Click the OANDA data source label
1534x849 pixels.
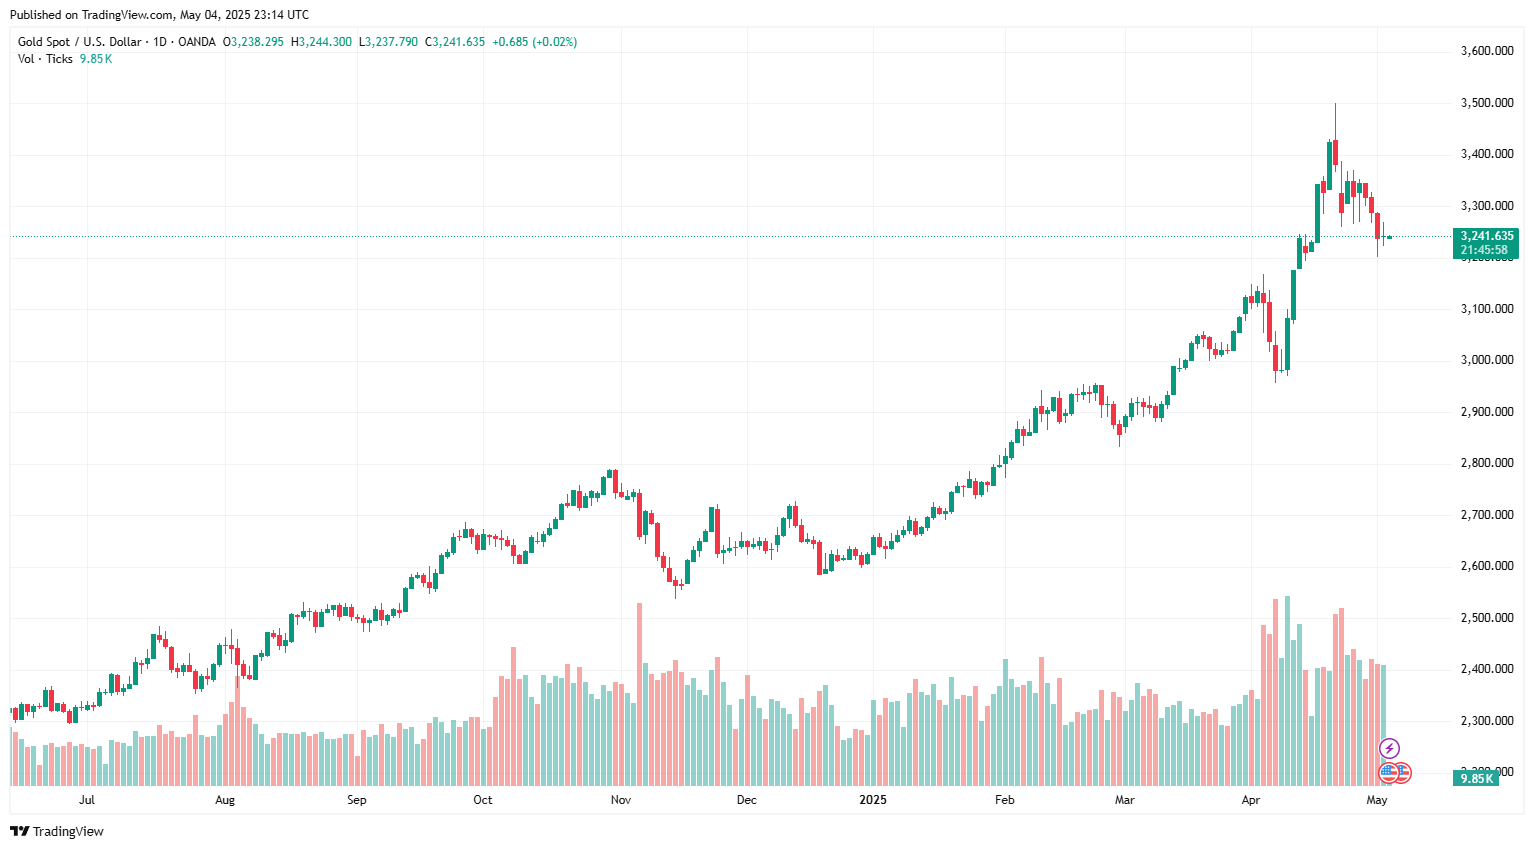196,42
